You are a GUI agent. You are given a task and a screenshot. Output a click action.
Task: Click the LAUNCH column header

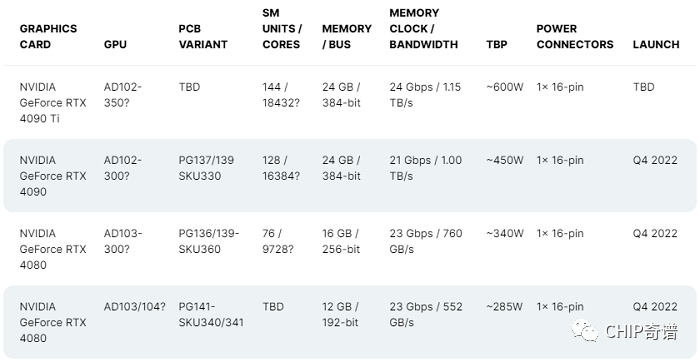tap(656, 45)
